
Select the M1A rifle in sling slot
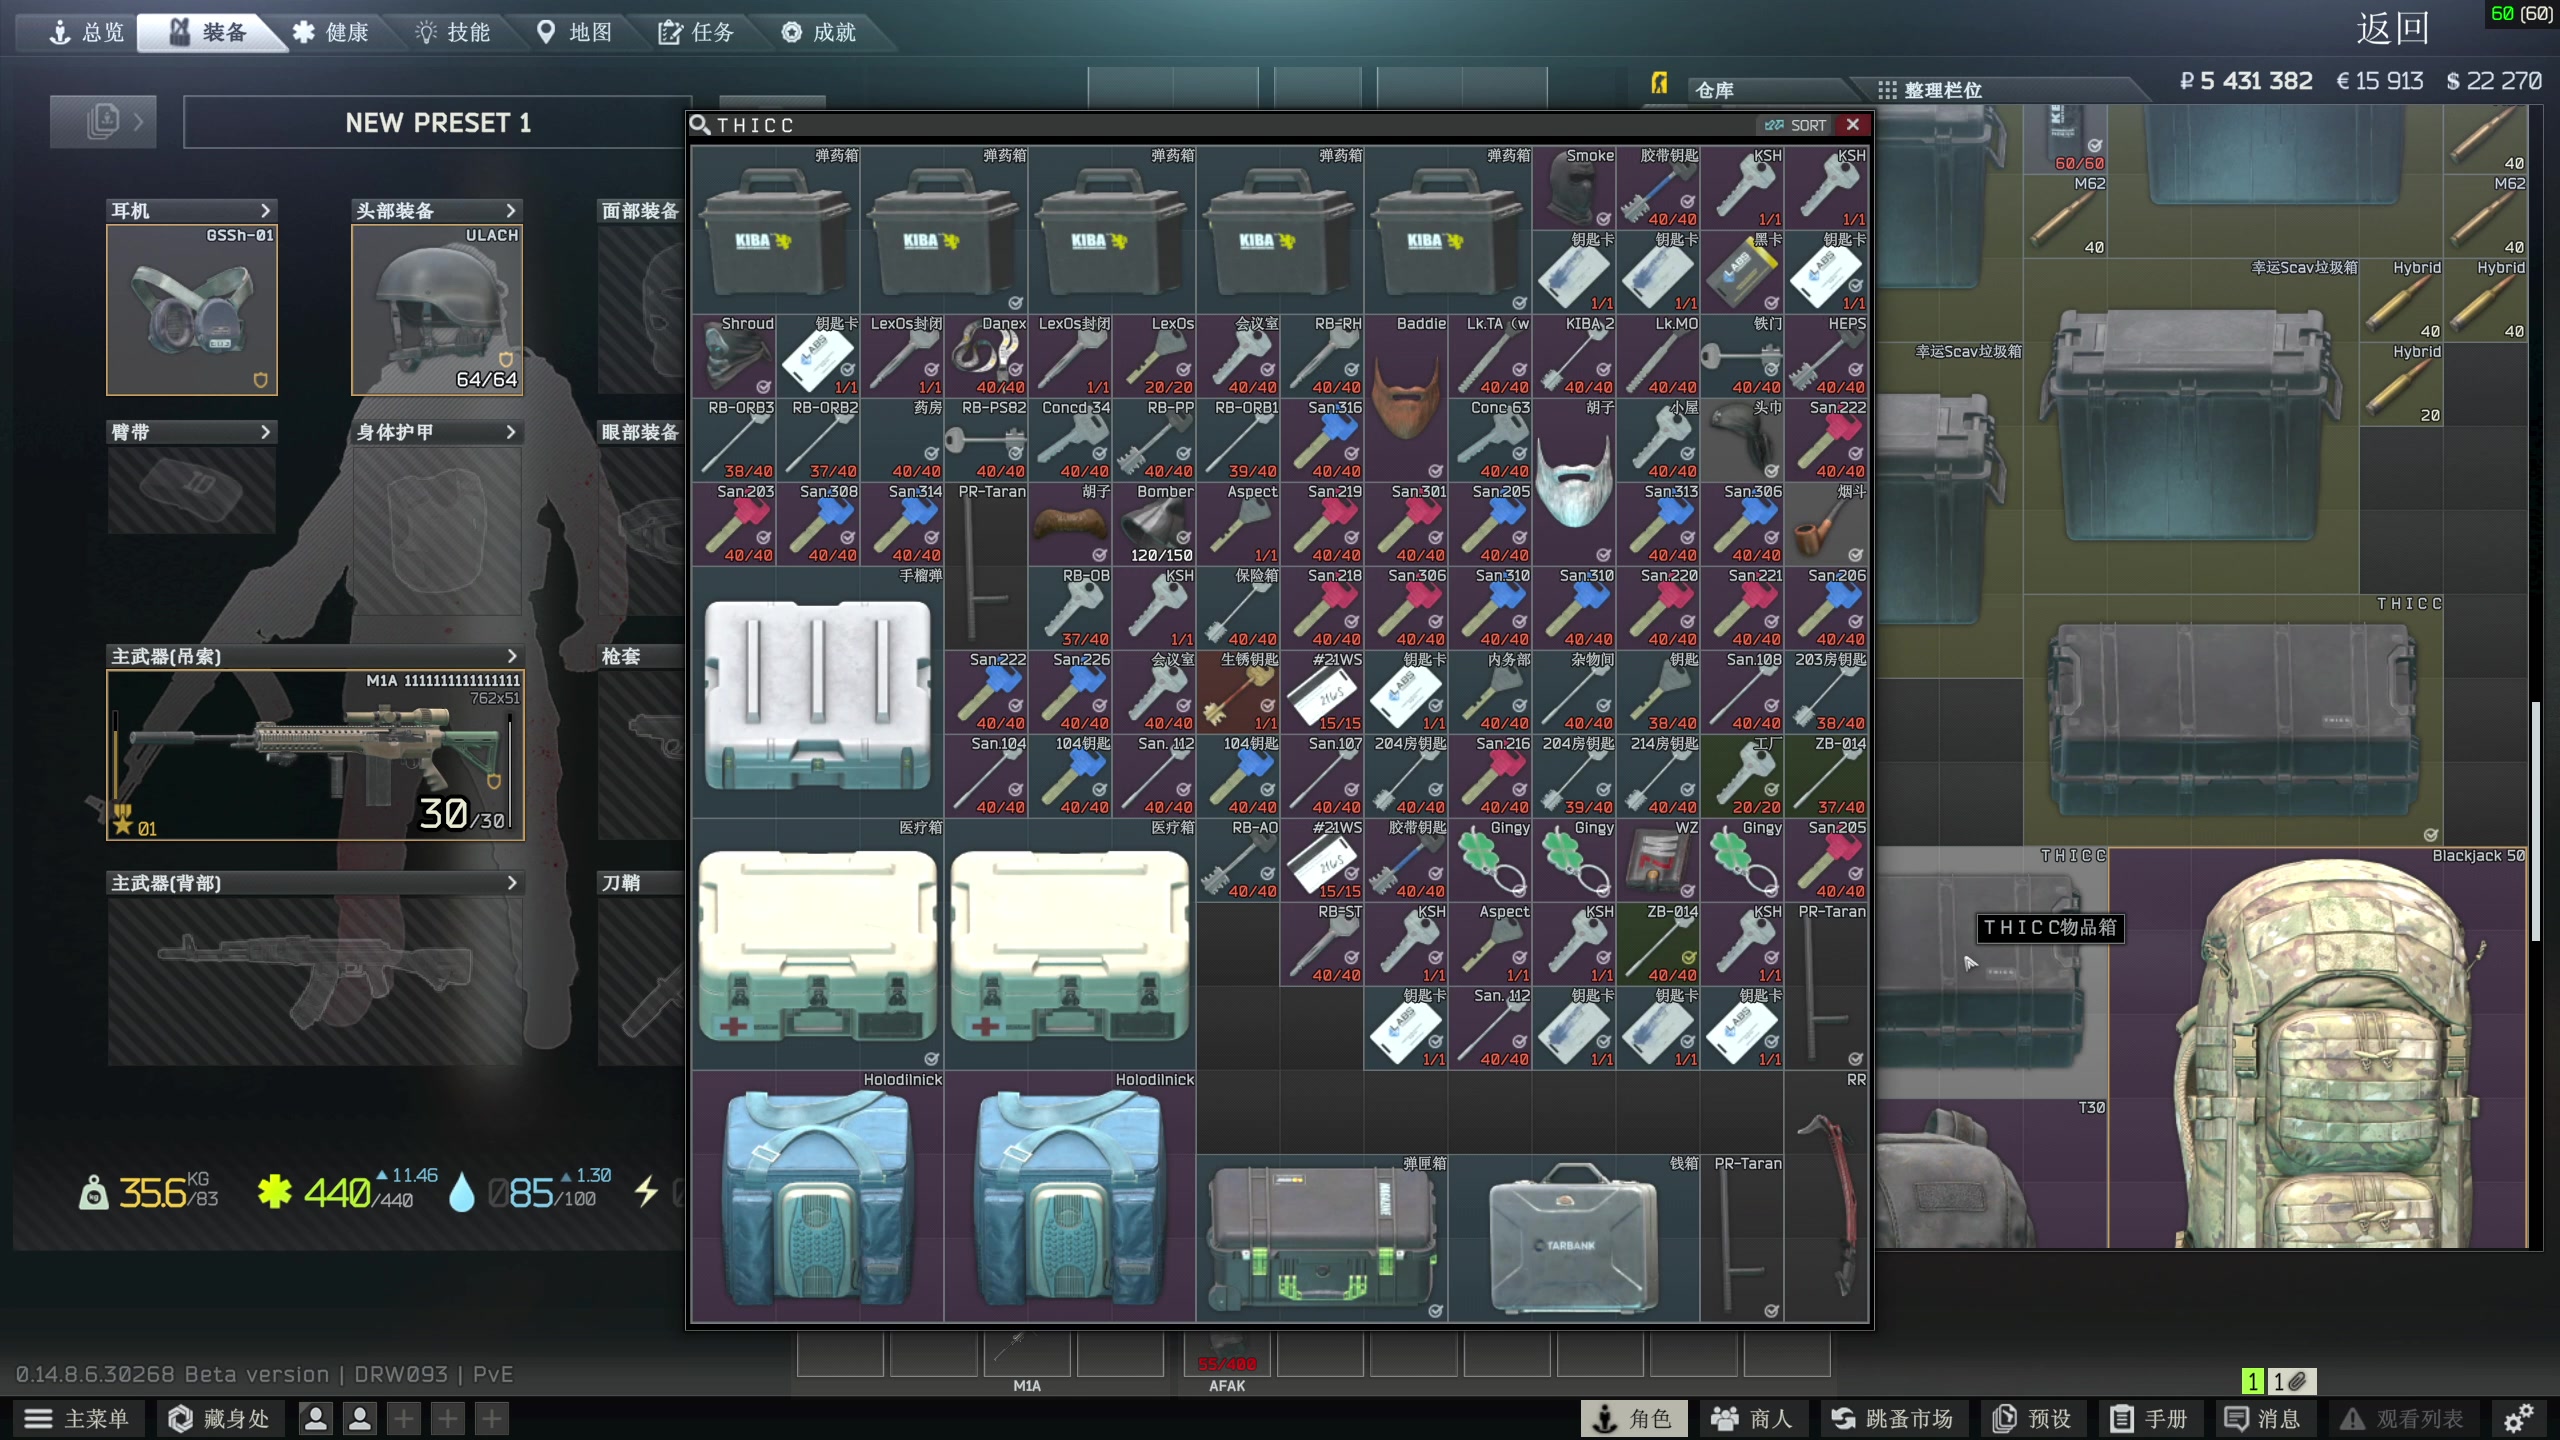(315, 755)
